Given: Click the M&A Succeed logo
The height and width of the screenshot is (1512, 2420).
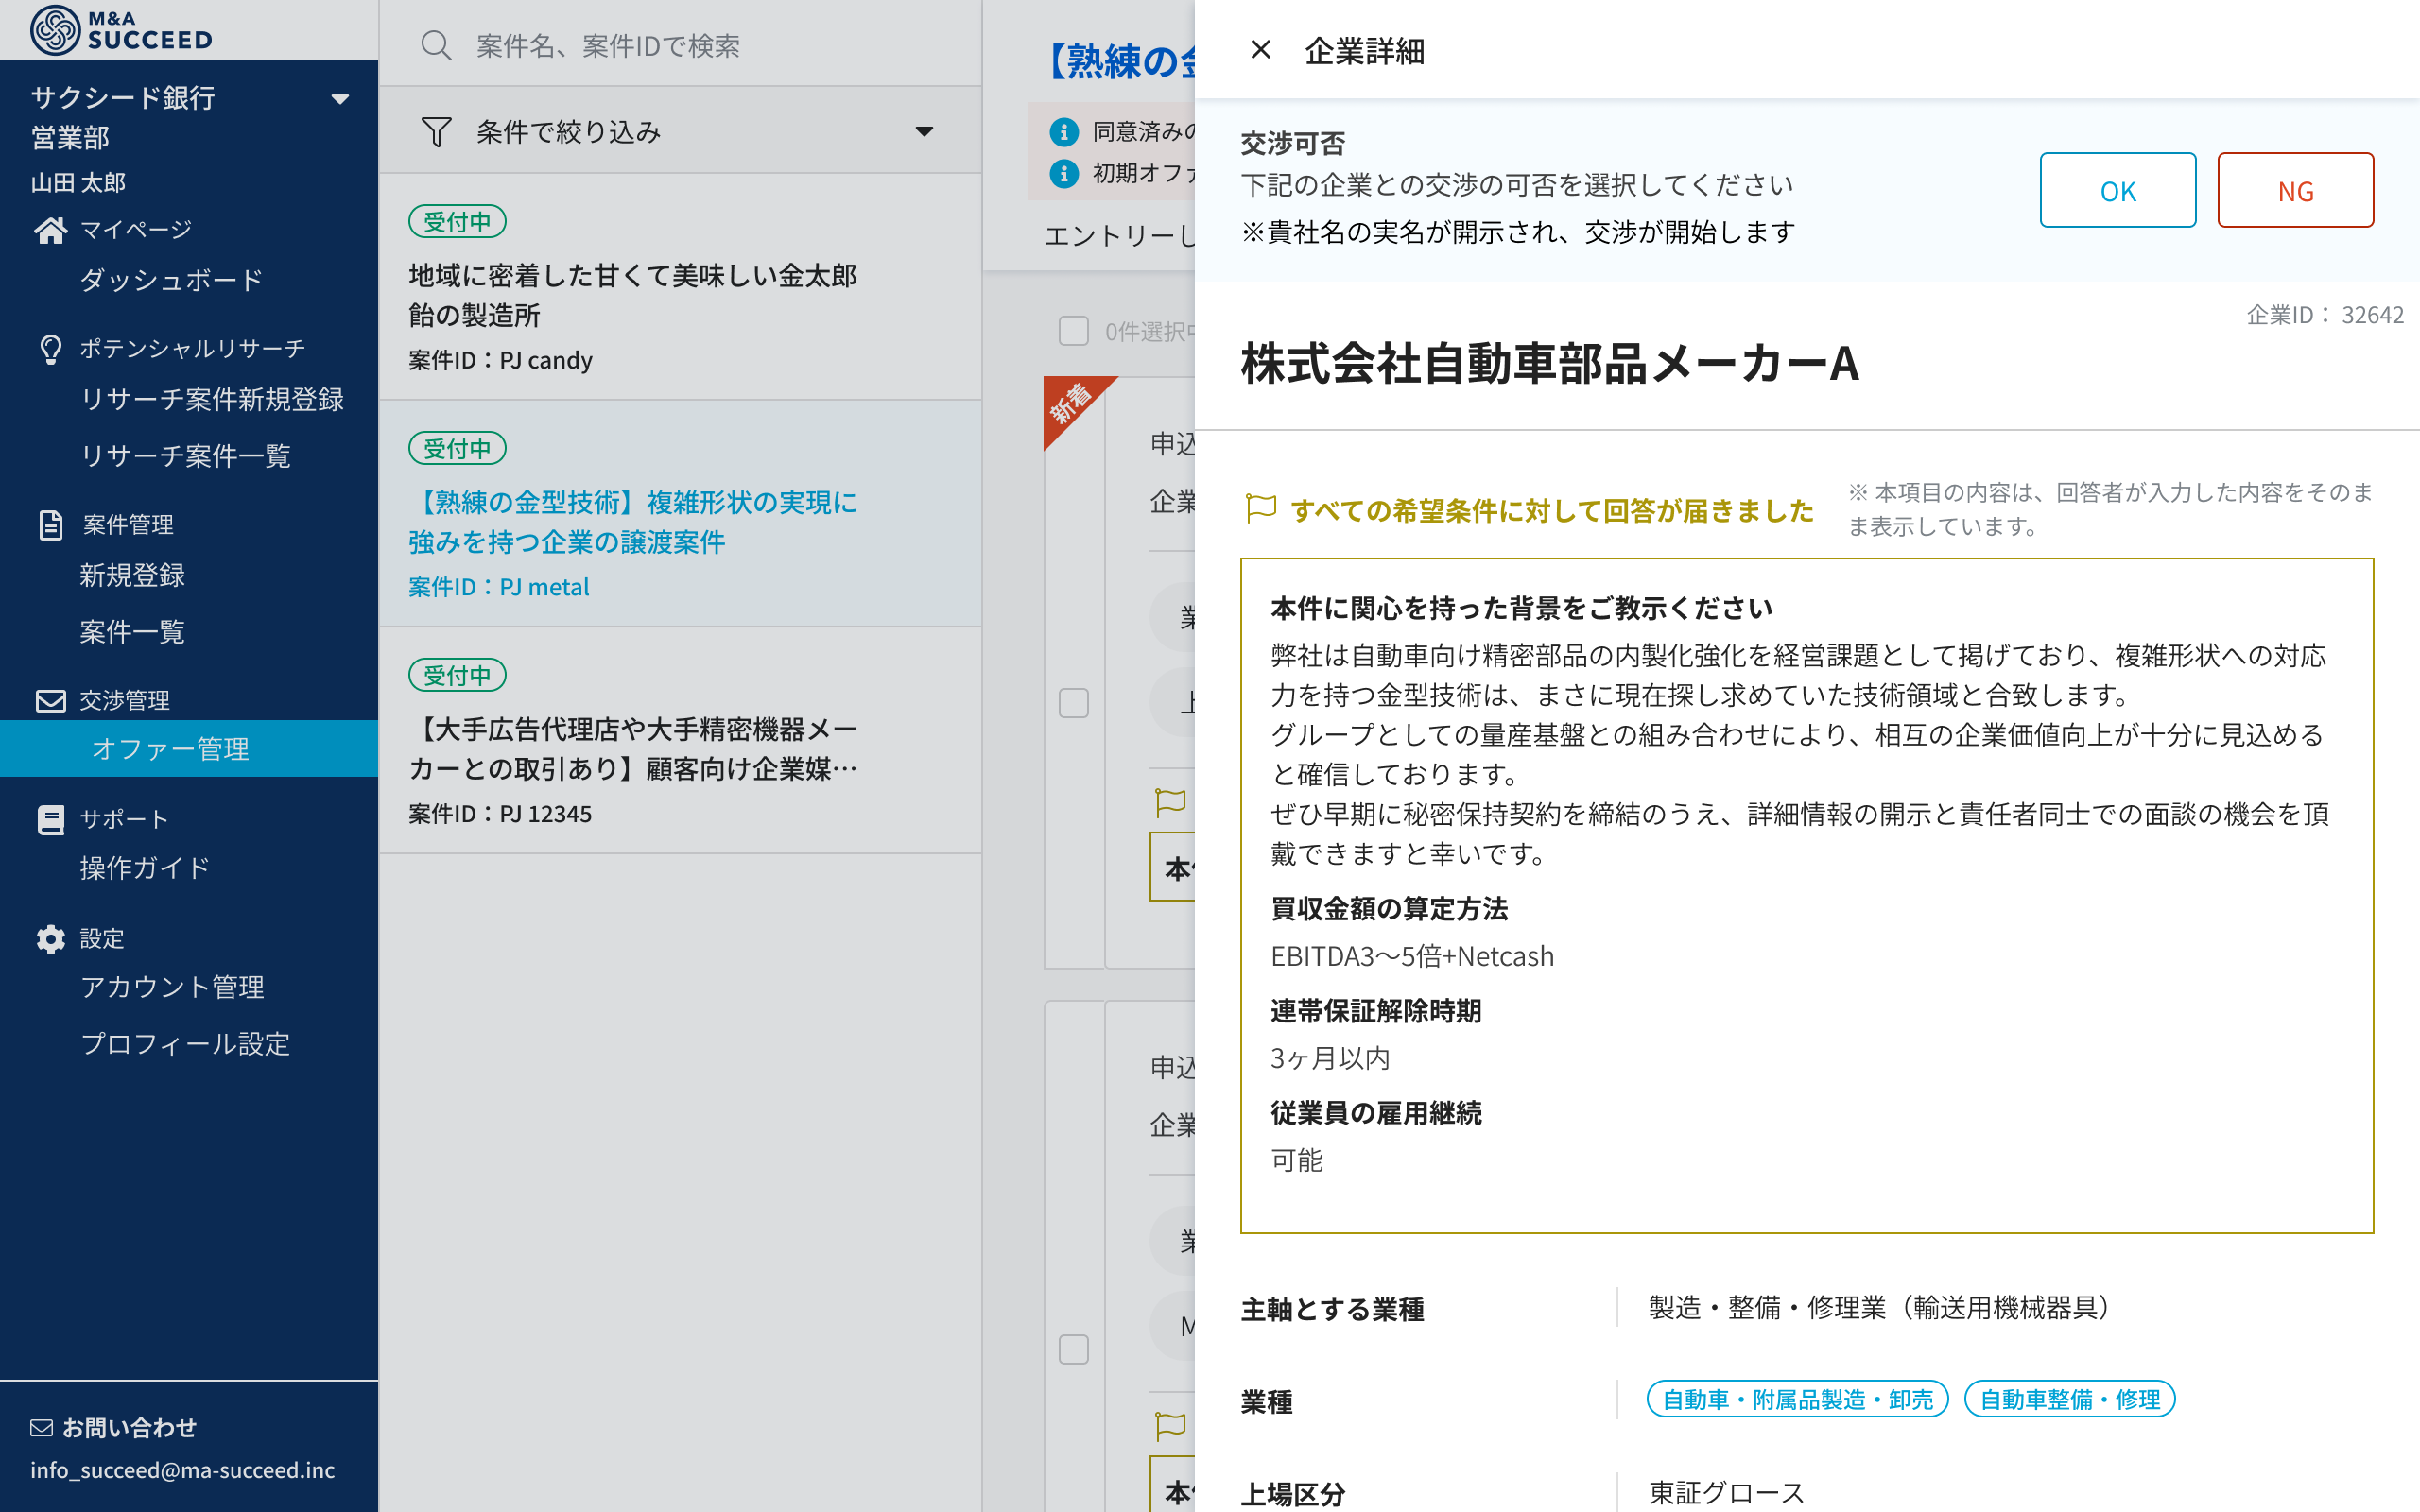Looking at the screenshot, I should click(121, 30).
